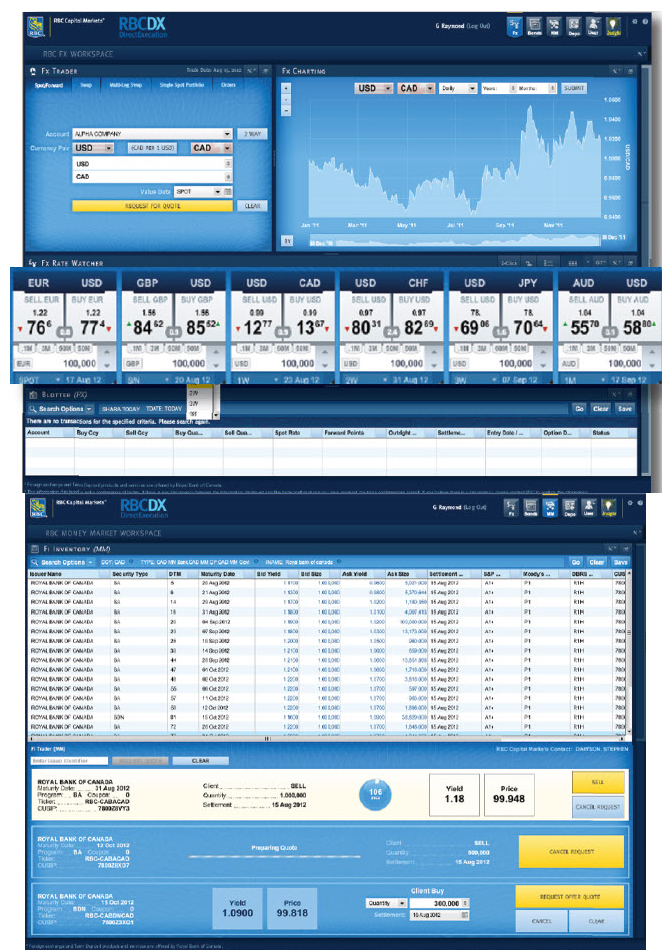This screenshot has height=950, width=672.
Task: Open the Daily interval dropdown in Fx Charting
Action: [459, 88]
